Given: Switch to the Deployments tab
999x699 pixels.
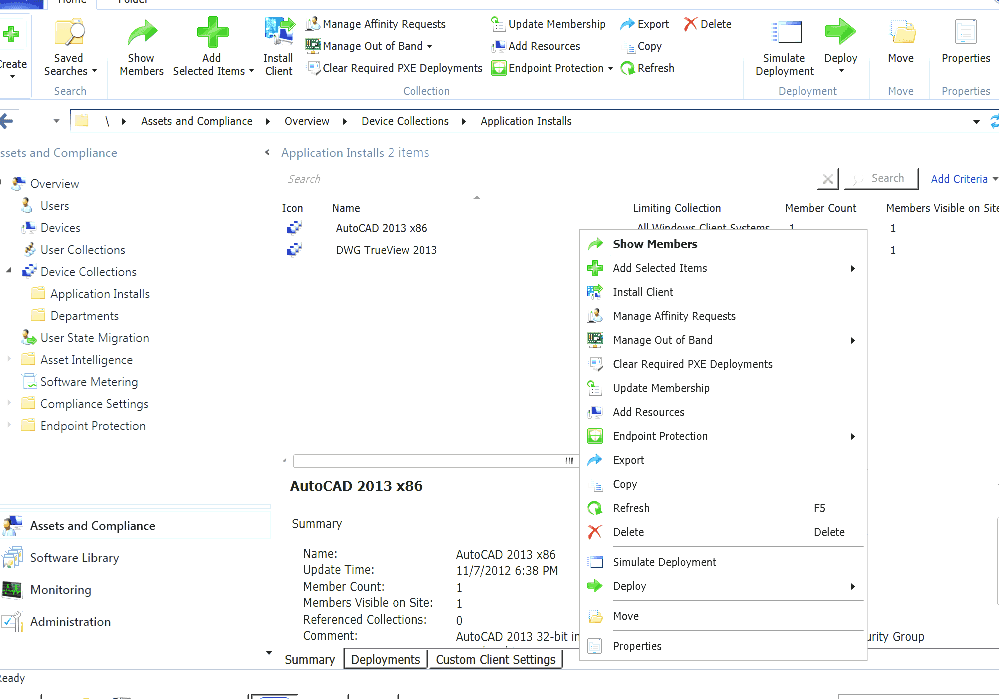Looking at the screenshot, I should point(385,659).
